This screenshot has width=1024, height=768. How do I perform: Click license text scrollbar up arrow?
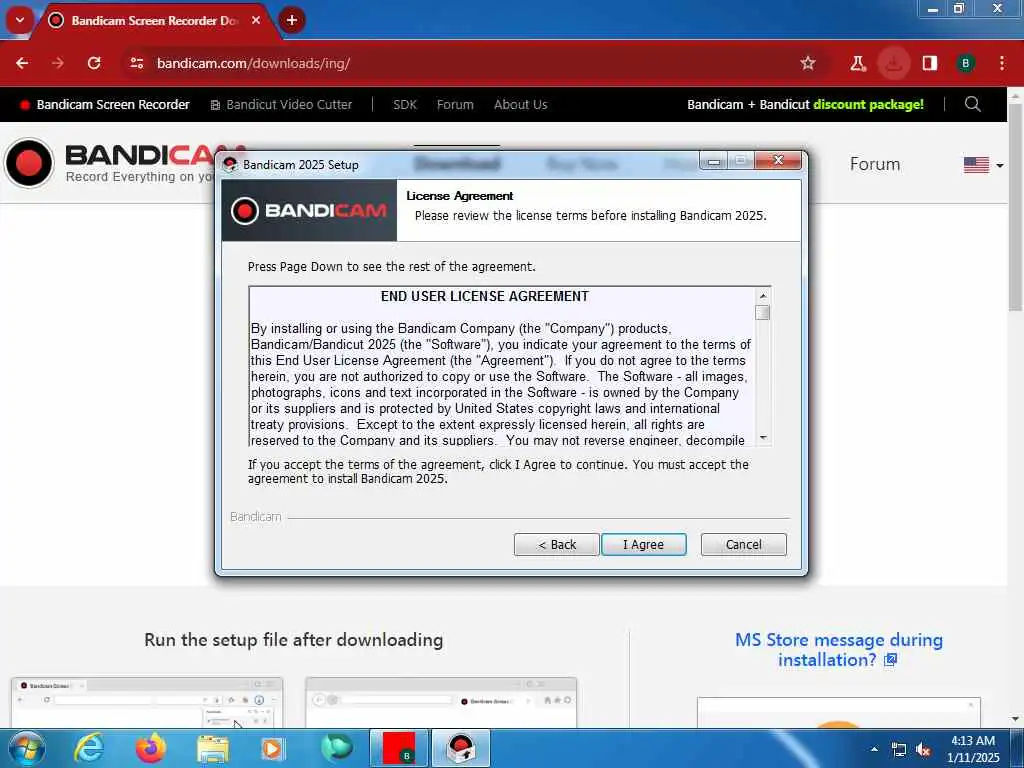point(763,296)
